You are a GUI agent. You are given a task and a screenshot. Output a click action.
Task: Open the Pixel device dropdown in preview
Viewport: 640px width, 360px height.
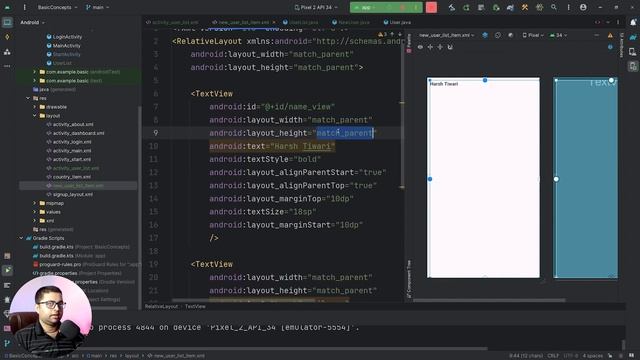[533, 35]
